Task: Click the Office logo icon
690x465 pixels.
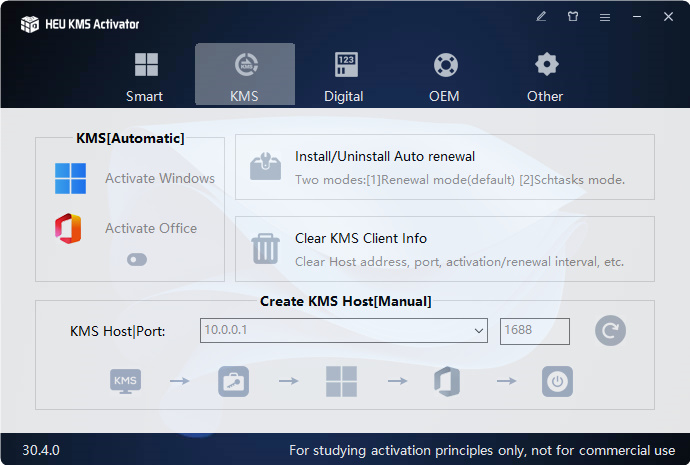Action: point(68,228)
